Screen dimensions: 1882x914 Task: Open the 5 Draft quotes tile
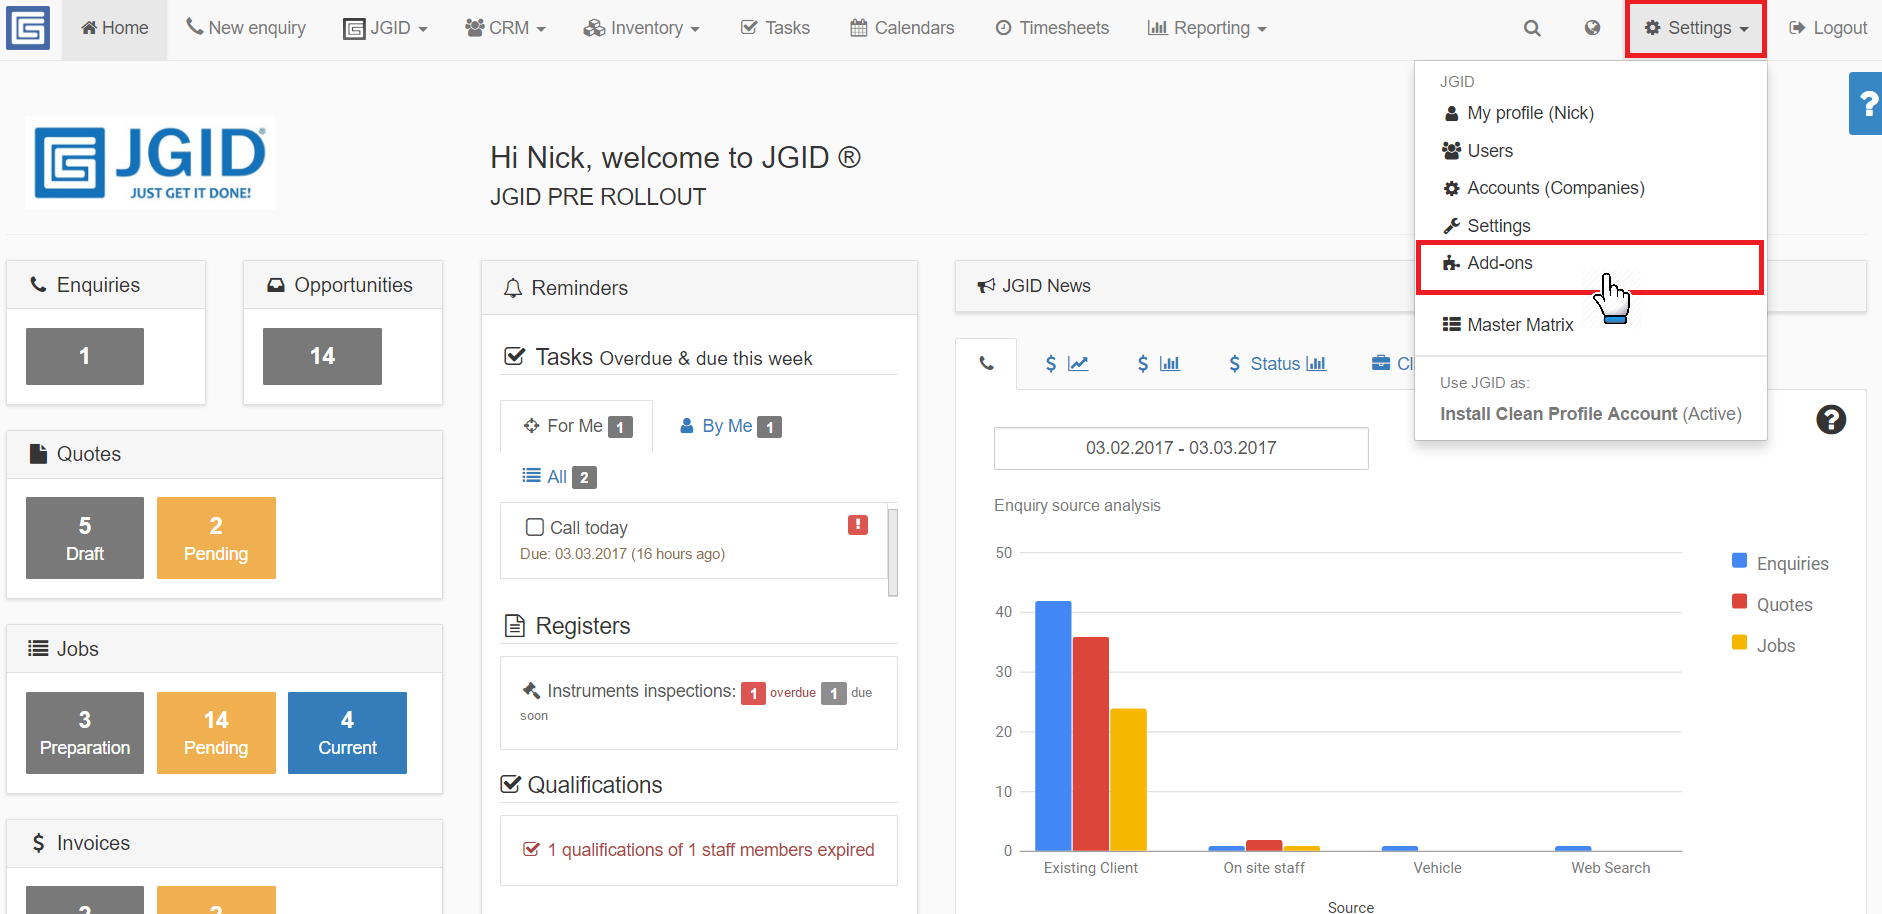point(85,538)
